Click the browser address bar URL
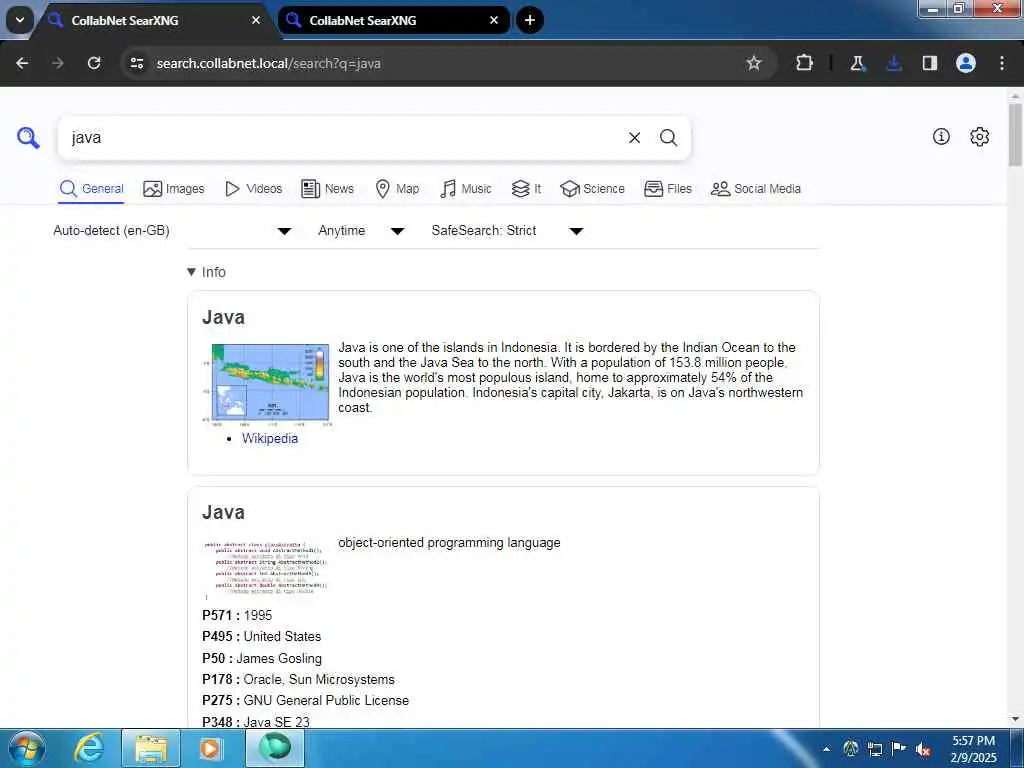The height and width of the screenshot is (768, 1024). pos(268,63)
